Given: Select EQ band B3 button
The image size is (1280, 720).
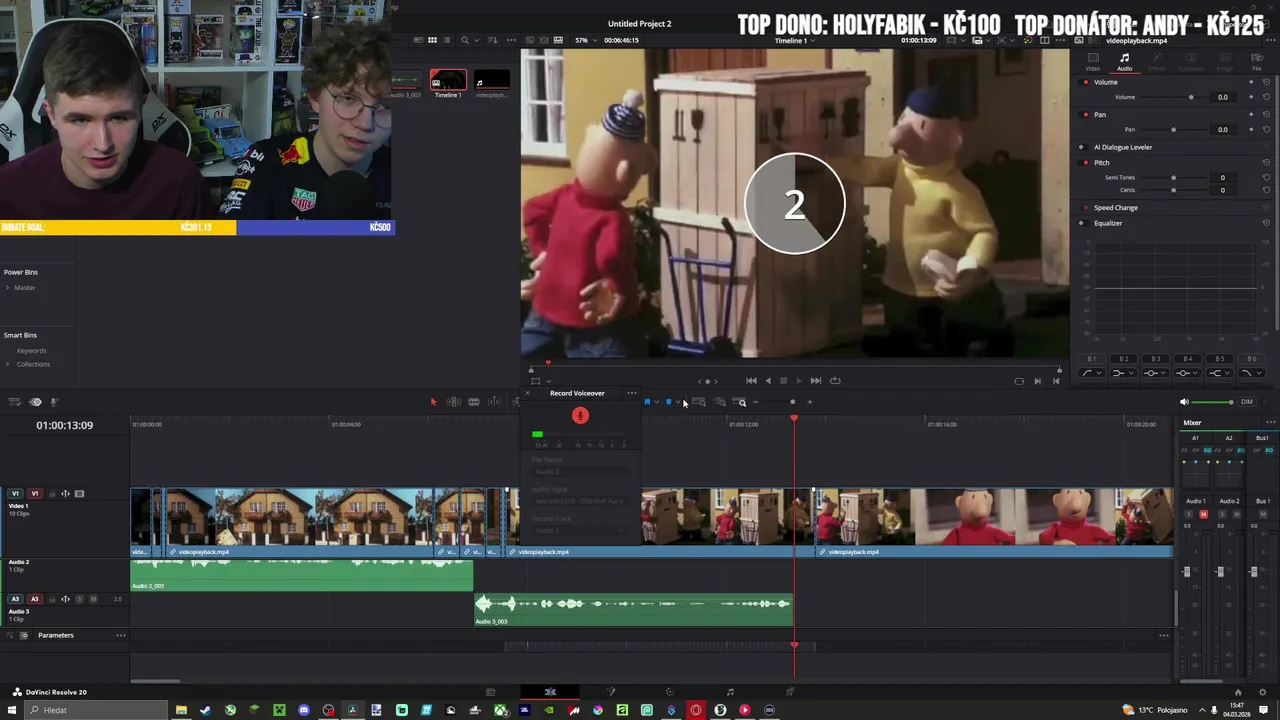Looking at the screenshot, I should coord(1156,359).
